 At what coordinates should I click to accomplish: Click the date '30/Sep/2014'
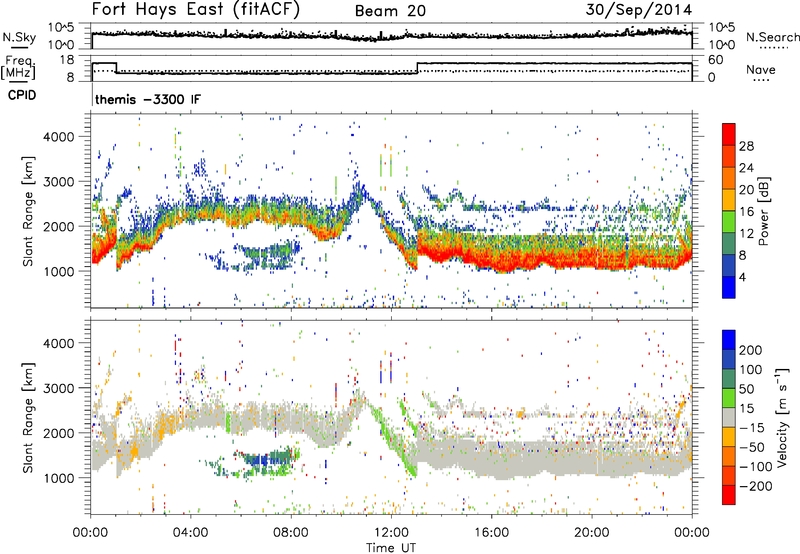638,10
